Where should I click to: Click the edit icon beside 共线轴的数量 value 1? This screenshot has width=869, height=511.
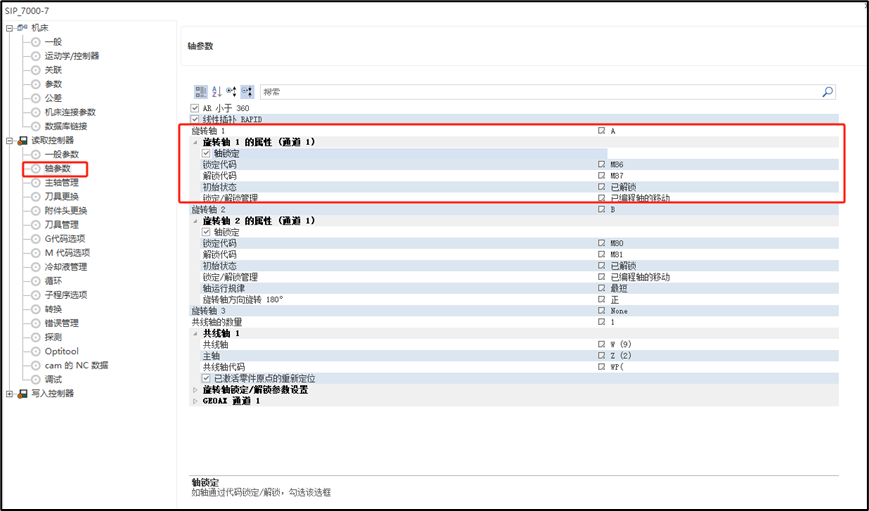[601, 322]
